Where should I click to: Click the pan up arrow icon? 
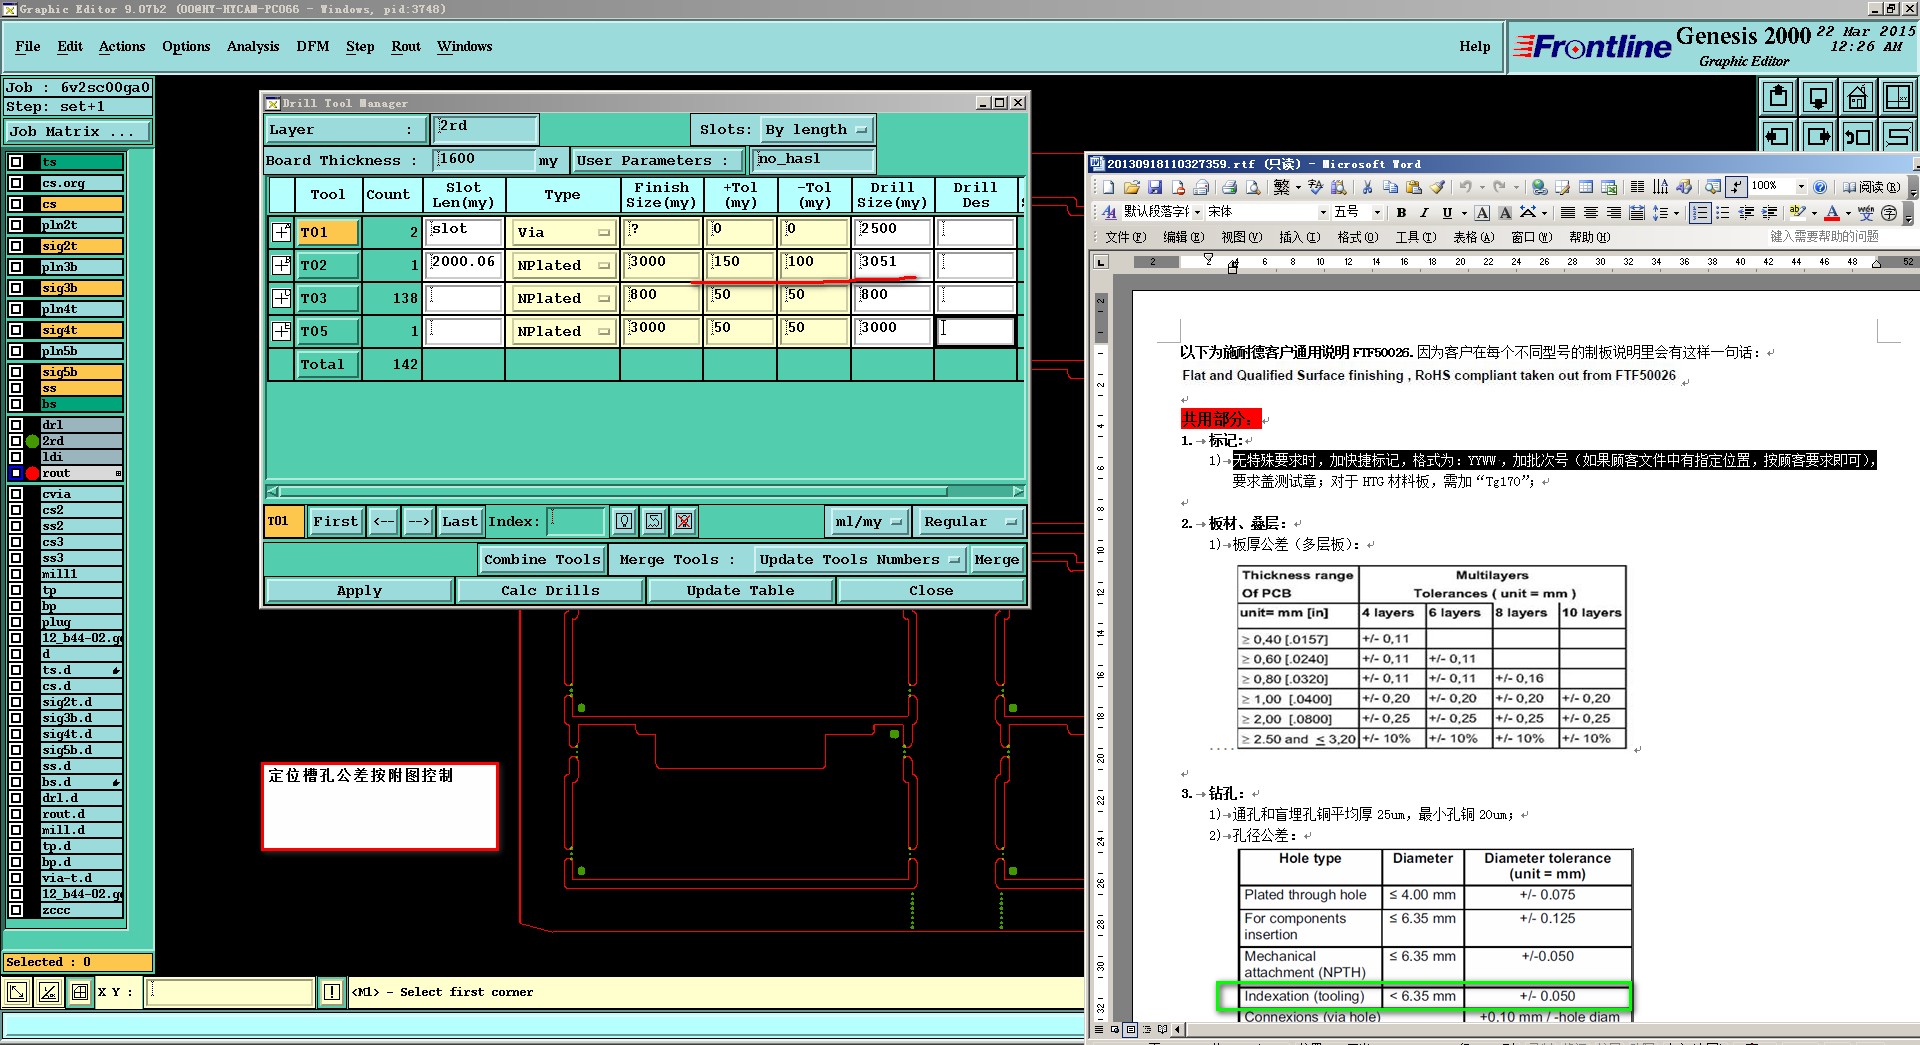click(1778, 98)
